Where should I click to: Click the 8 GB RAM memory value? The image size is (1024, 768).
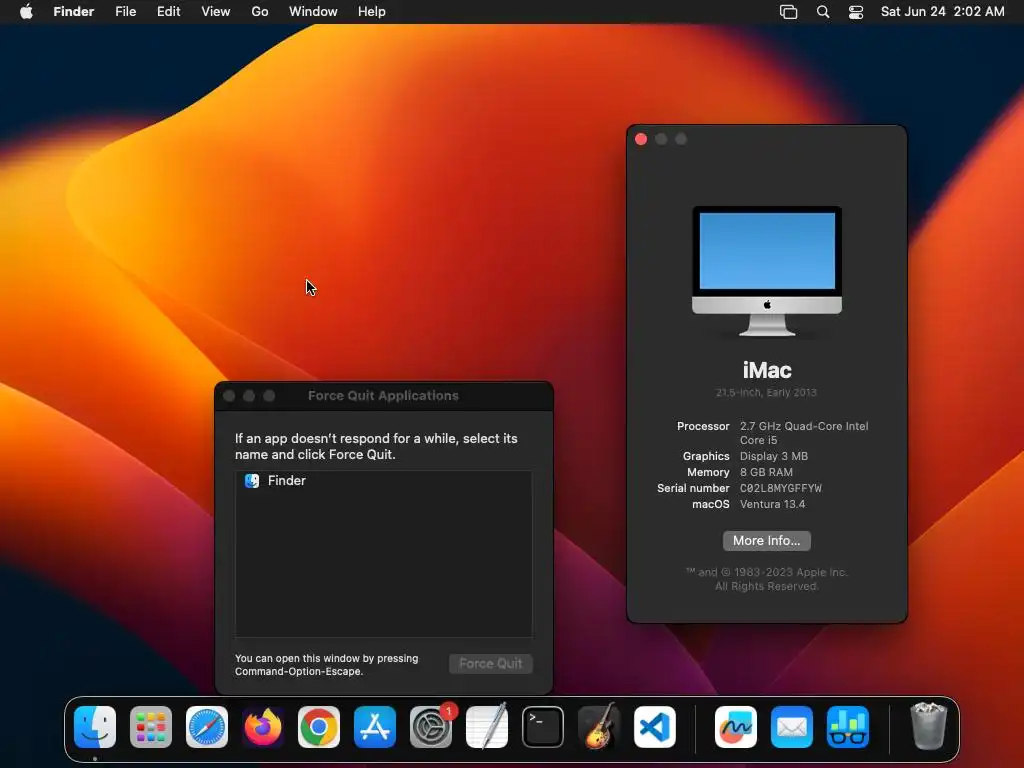(x=766, y=472)
